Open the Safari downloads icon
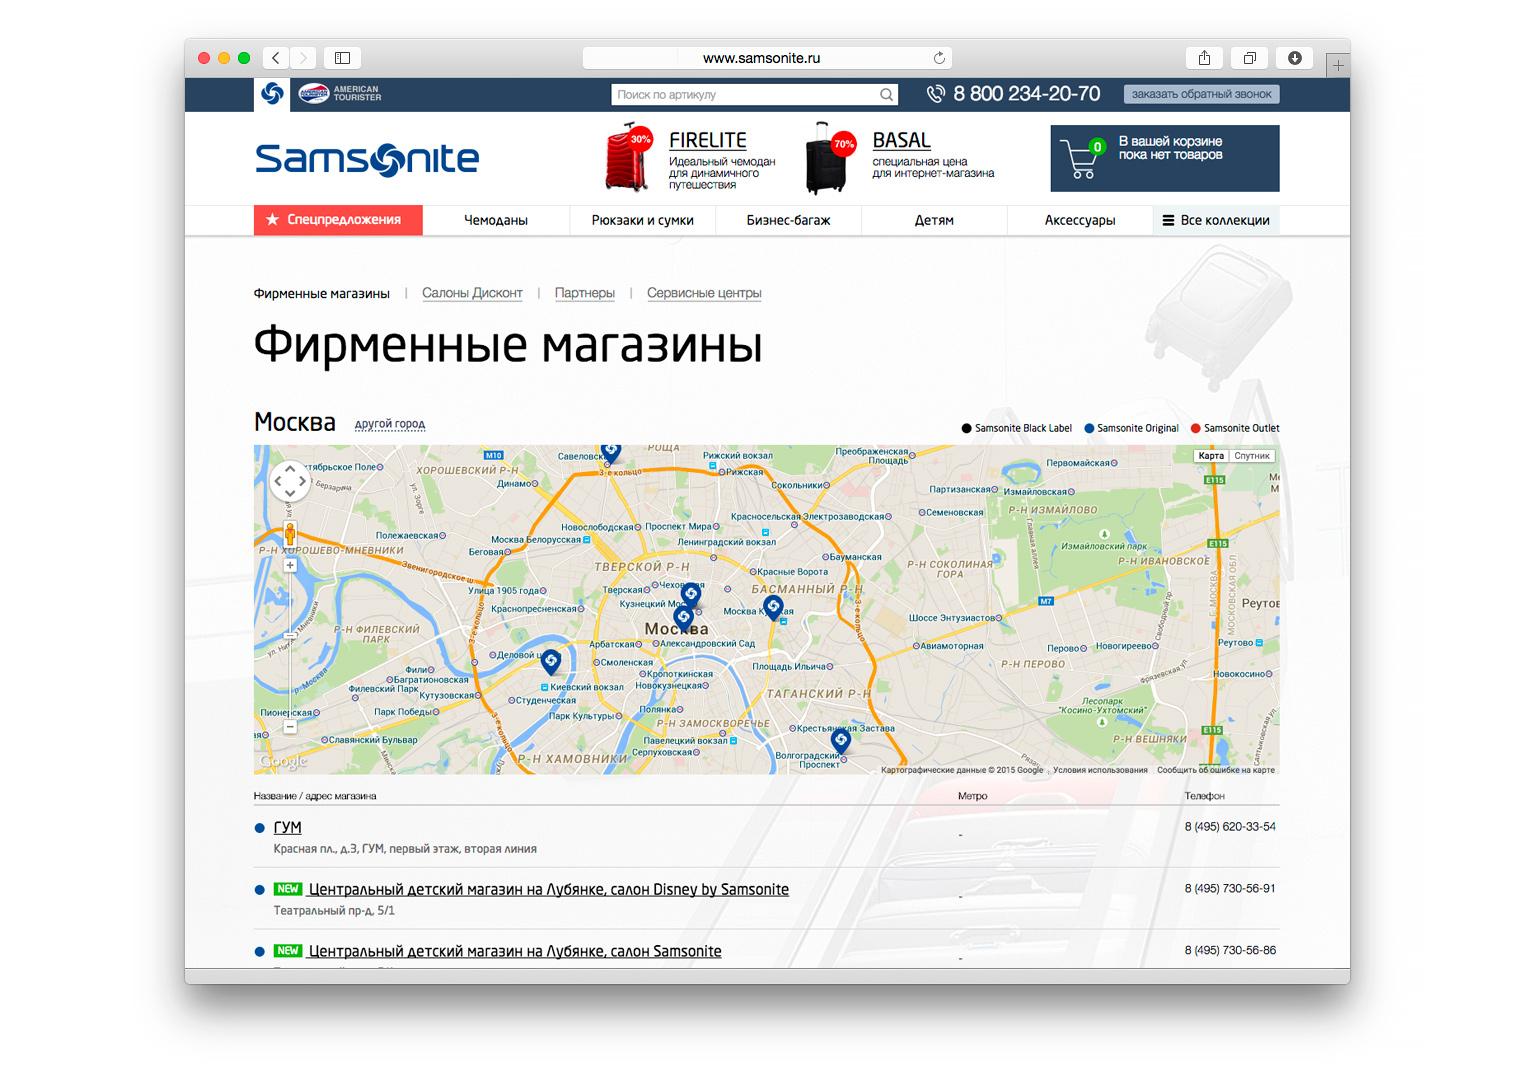The width and height of the screenshot is (1537, 1076). (1295, 58)
